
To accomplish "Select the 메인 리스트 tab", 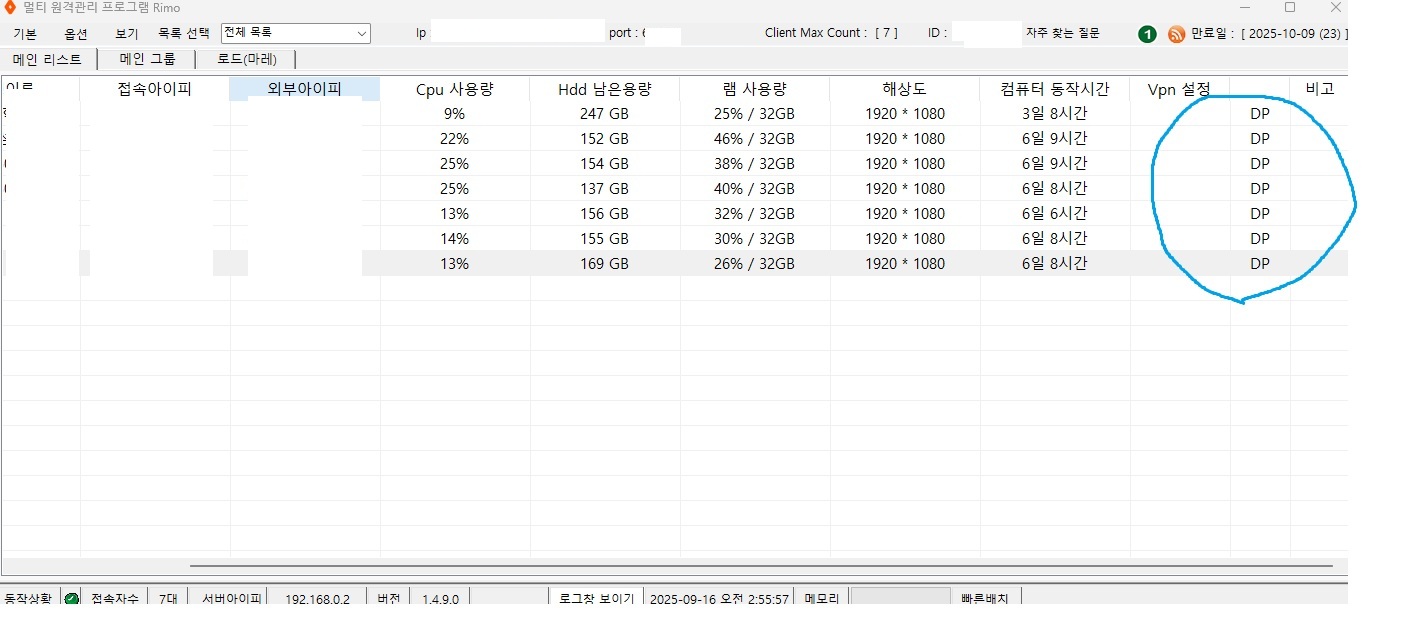I will (x=47, y=59).
